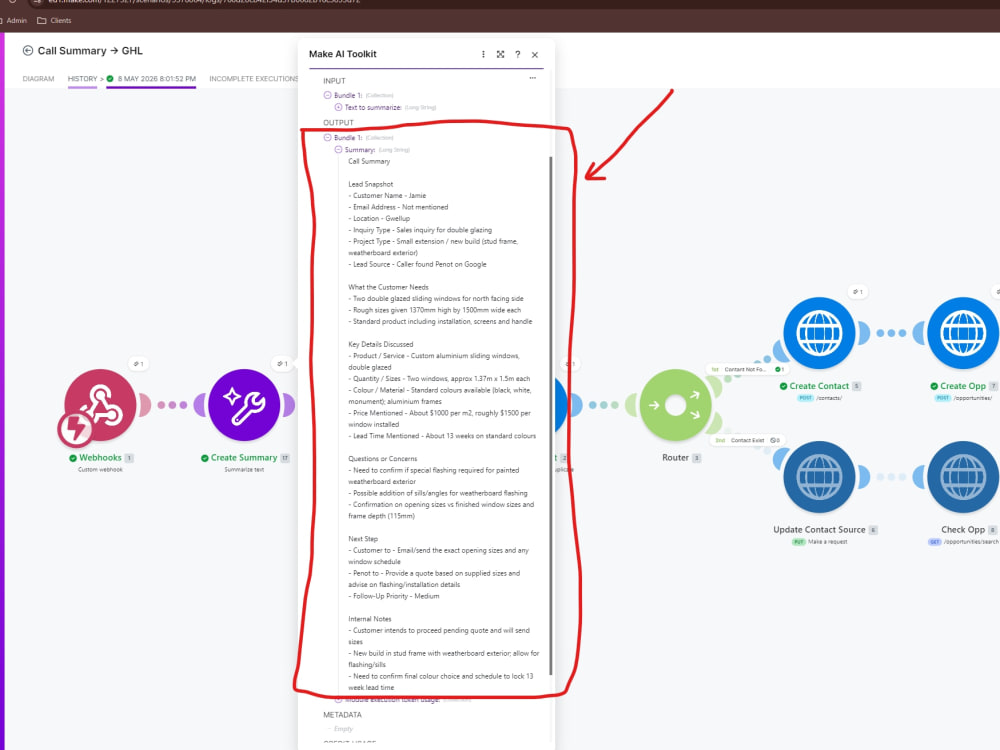The width and height of the screenshot is (1000, 750).
Task: Click the 'Next Step' heading
Action: 363,539
